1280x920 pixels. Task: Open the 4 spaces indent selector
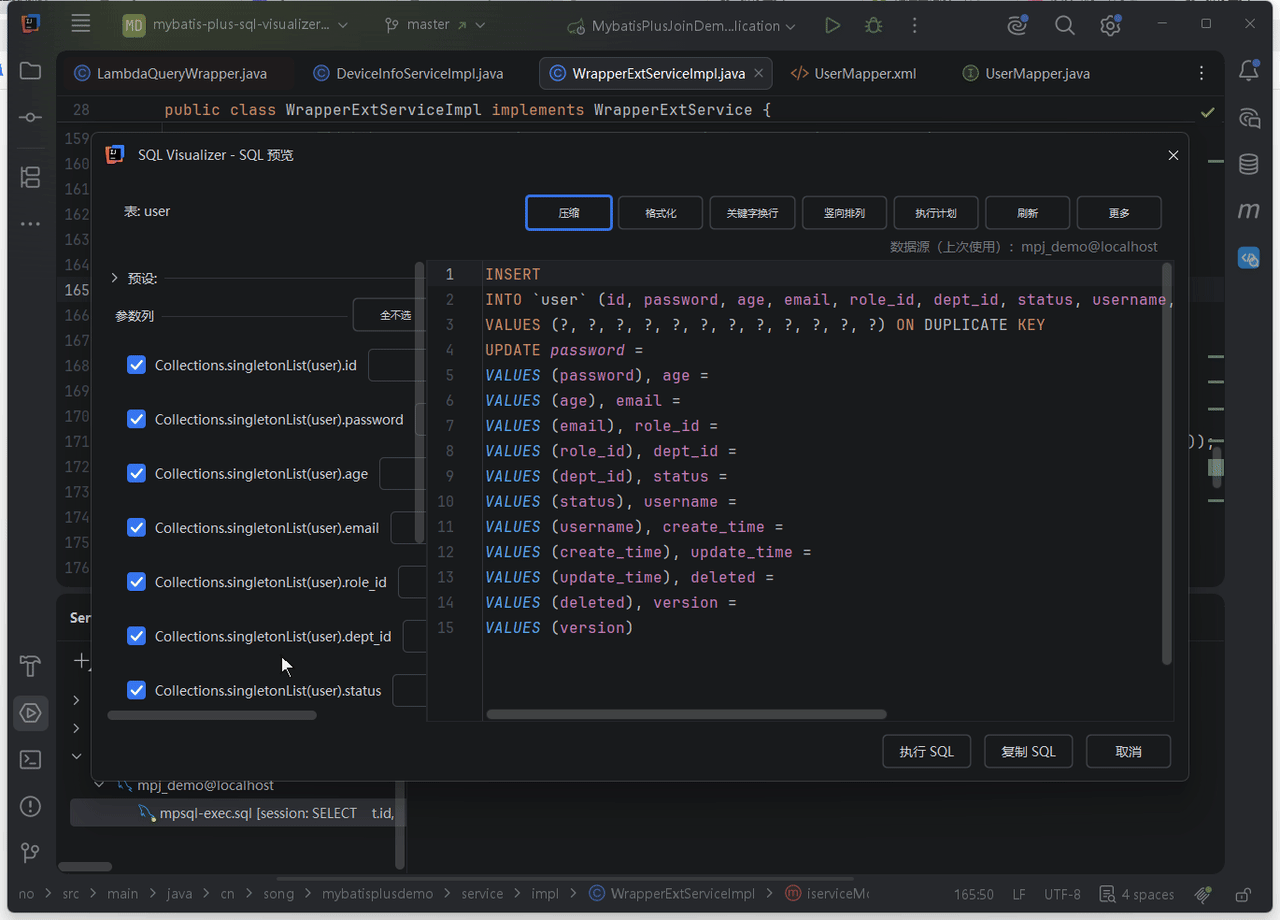[1136, 894]
